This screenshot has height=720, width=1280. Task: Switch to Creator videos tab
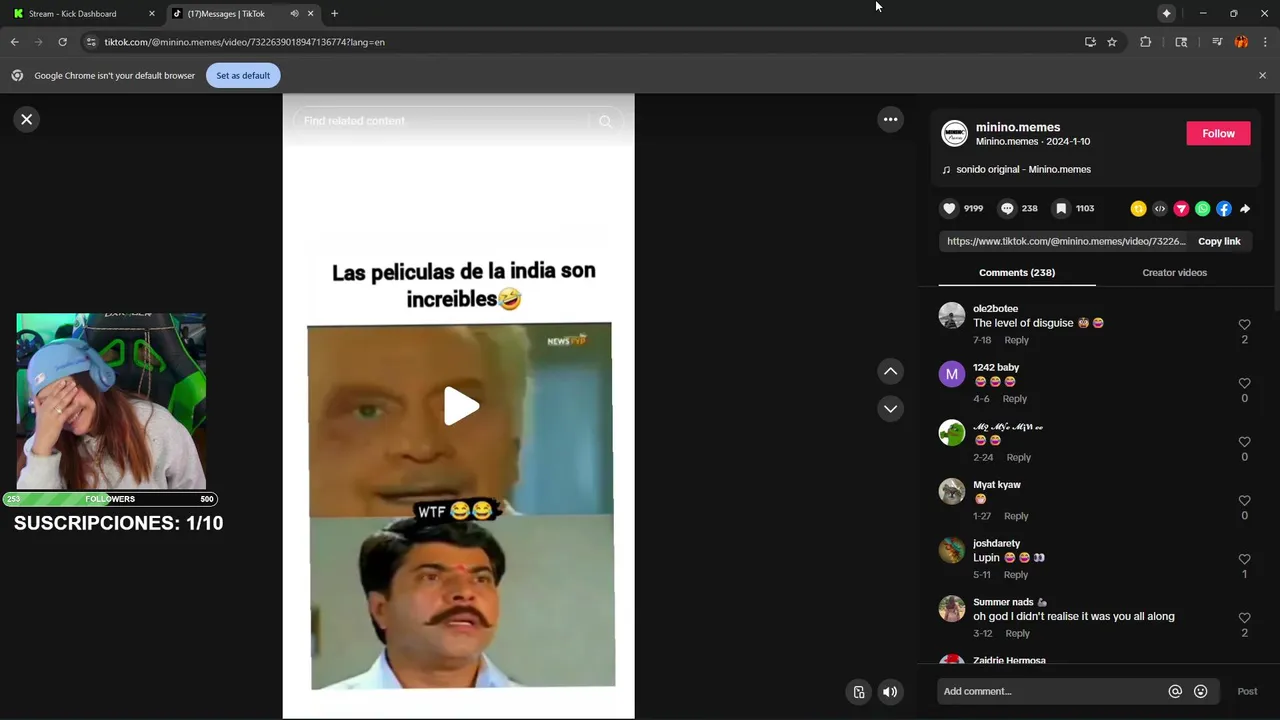tap(1174, 272)
